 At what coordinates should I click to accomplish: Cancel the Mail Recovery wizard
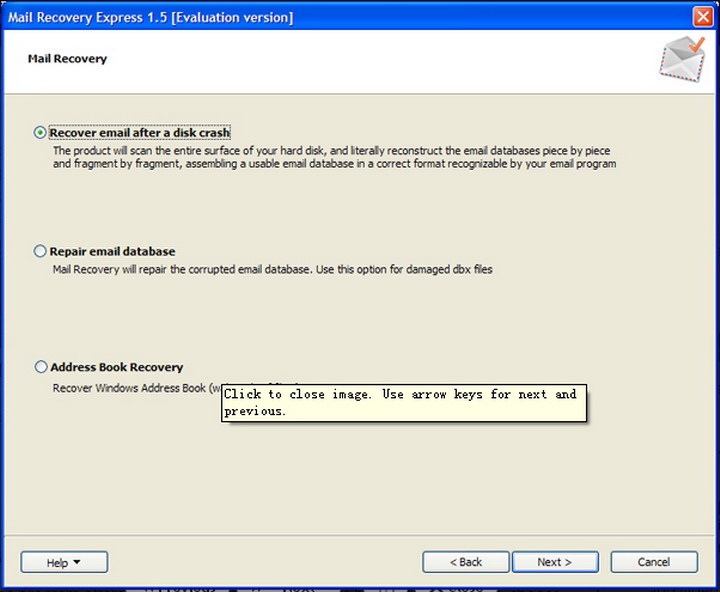tap(654, 562)
